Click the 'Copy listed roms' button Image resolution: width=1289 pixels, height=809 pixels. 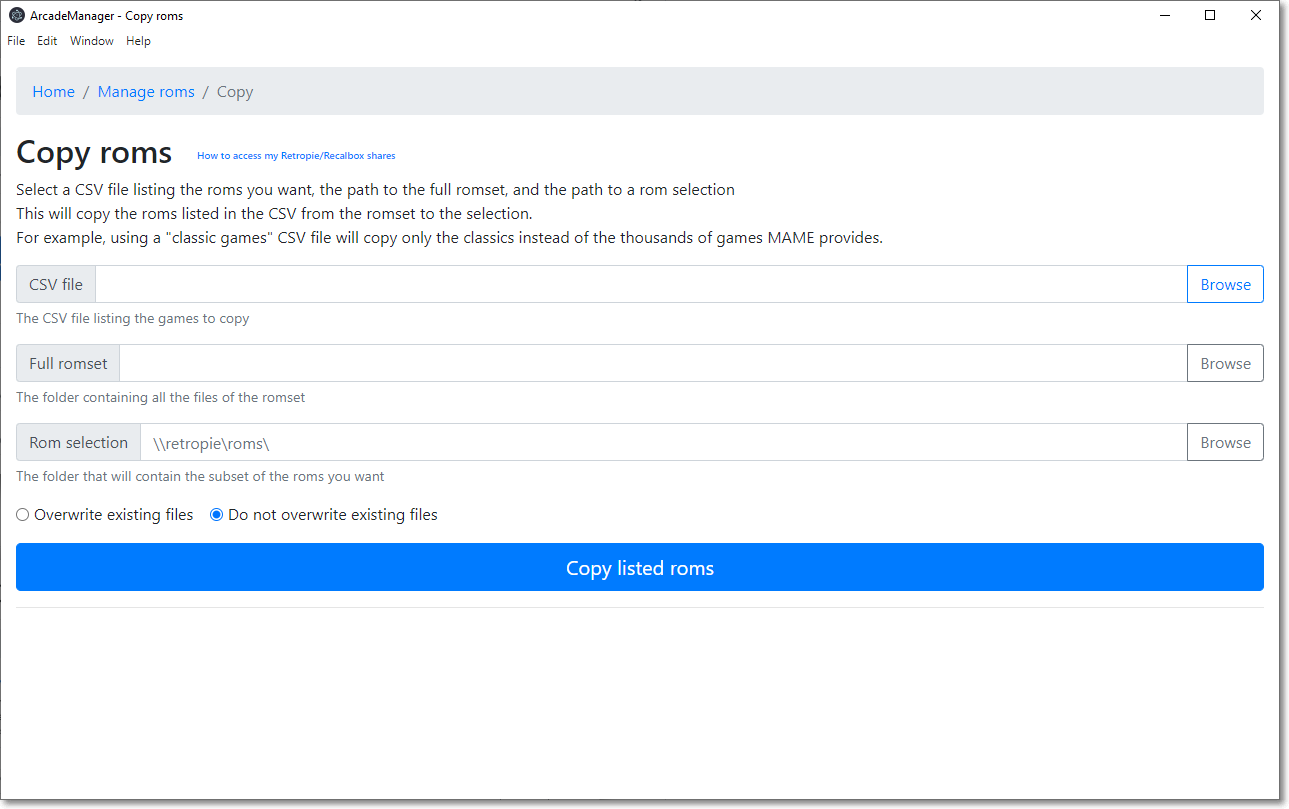pyautogui.click(x=640, y=567)
